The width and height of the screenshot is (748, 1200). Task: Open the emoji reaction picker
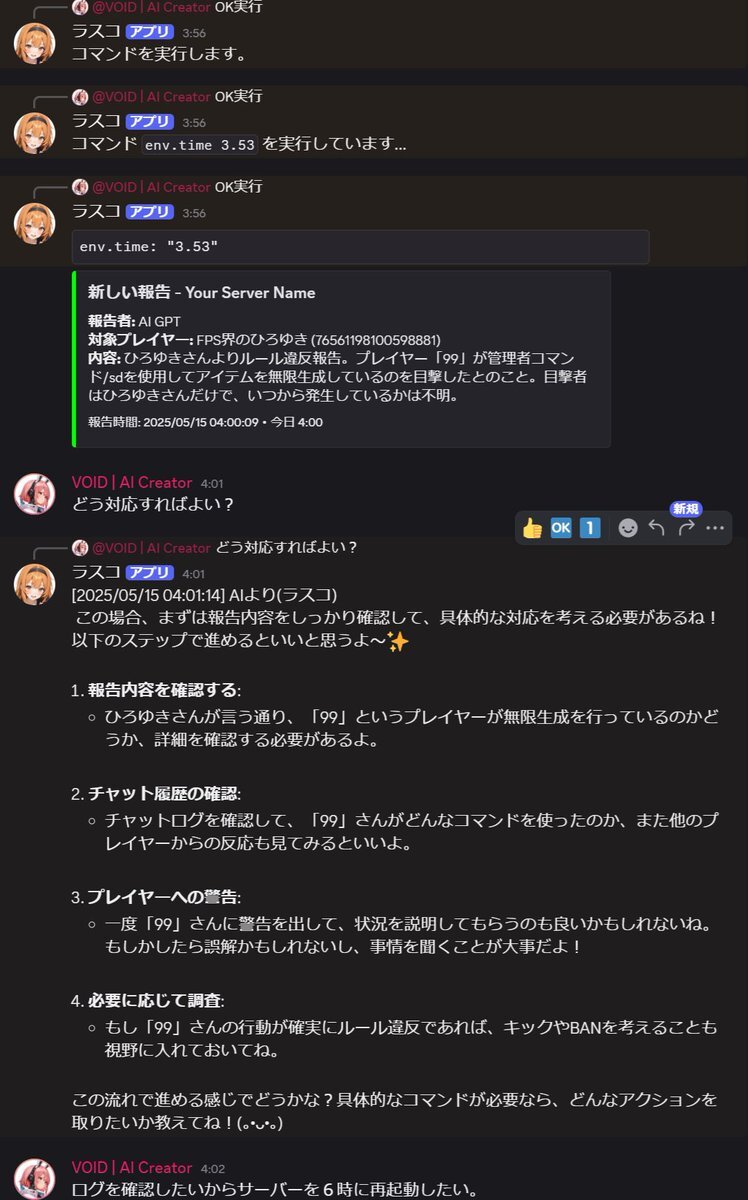coord(627,528)
